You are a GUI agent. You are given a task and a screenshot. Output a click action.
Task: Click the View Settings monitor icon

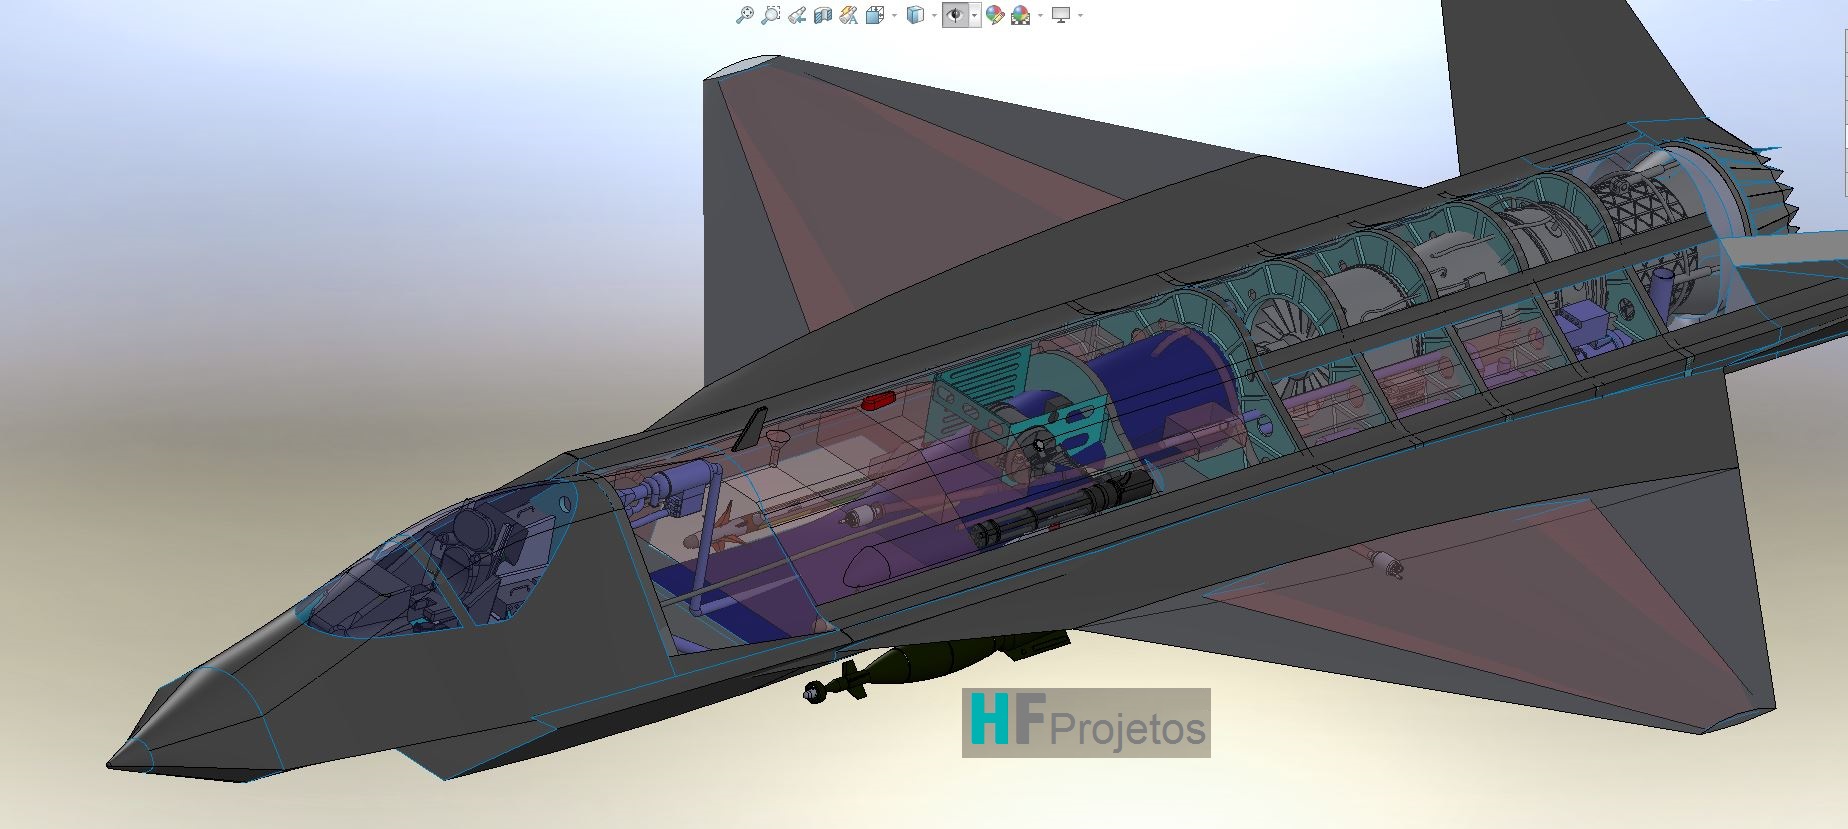click(1061, 15)
